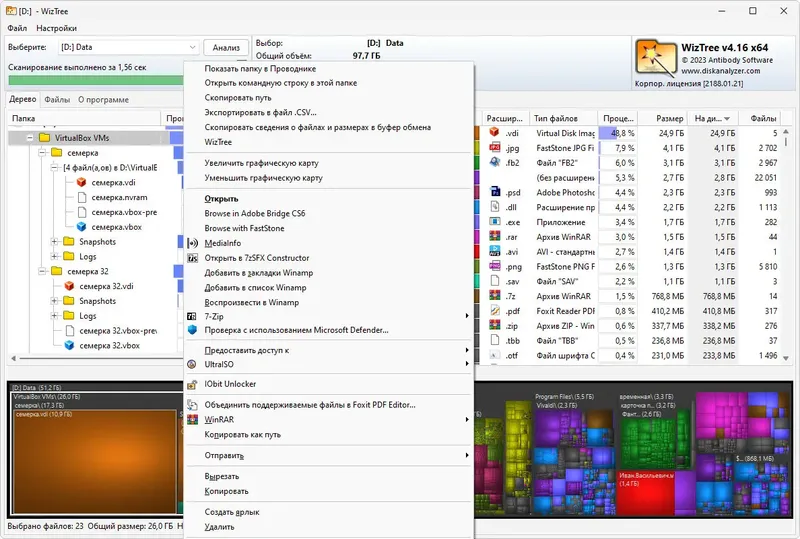
Task: Sort by the Файлы column header
Action: [x=759, y=118]
